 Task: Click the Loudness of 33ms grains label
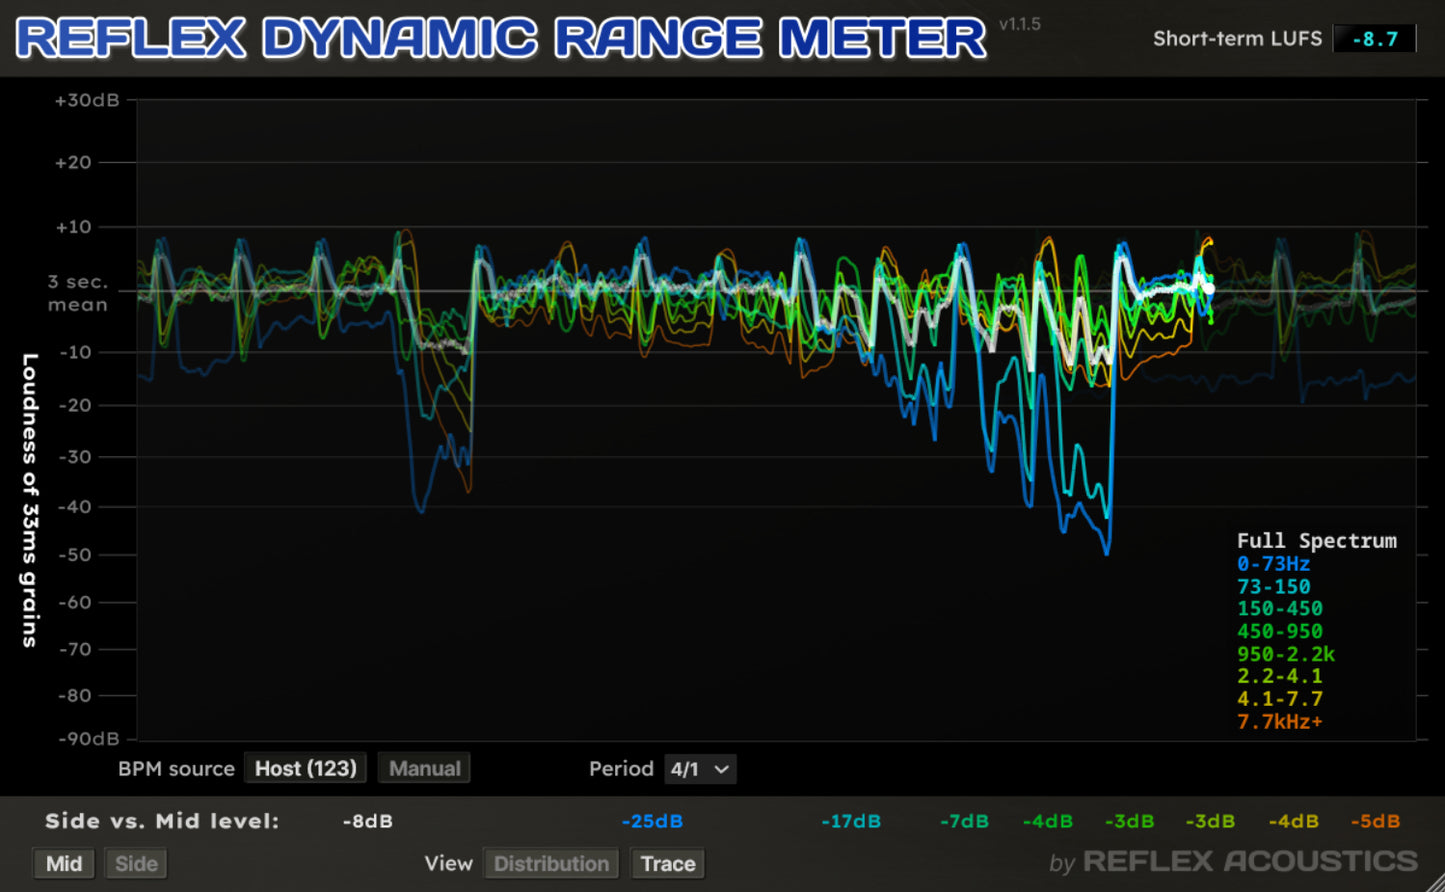pyautogui.click(x=30, y=500)
